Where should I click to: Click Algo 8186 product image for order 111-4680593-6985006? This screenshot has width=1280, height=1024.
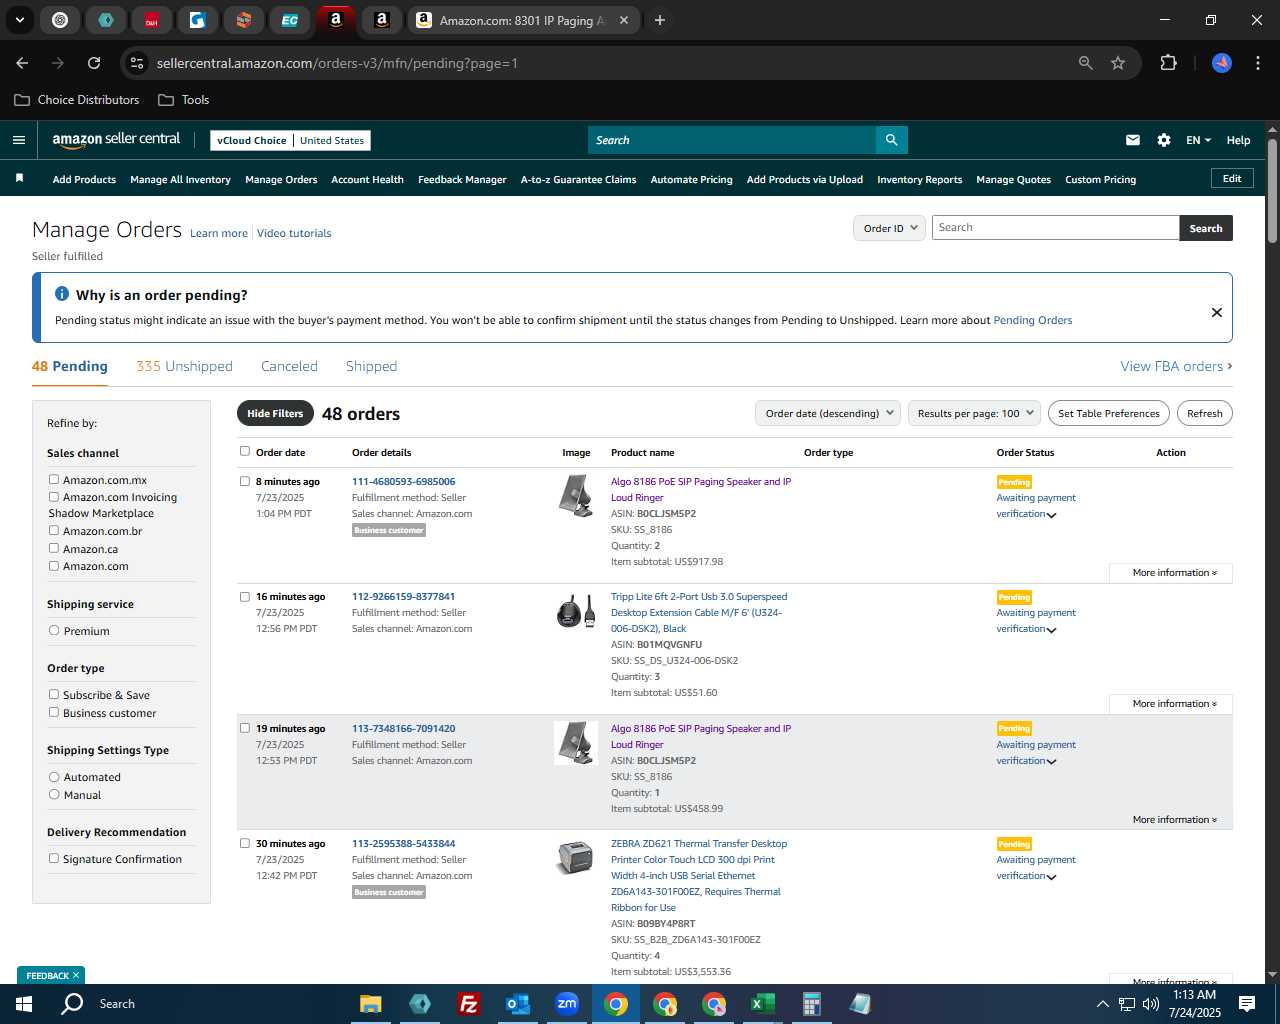point(576,496)
